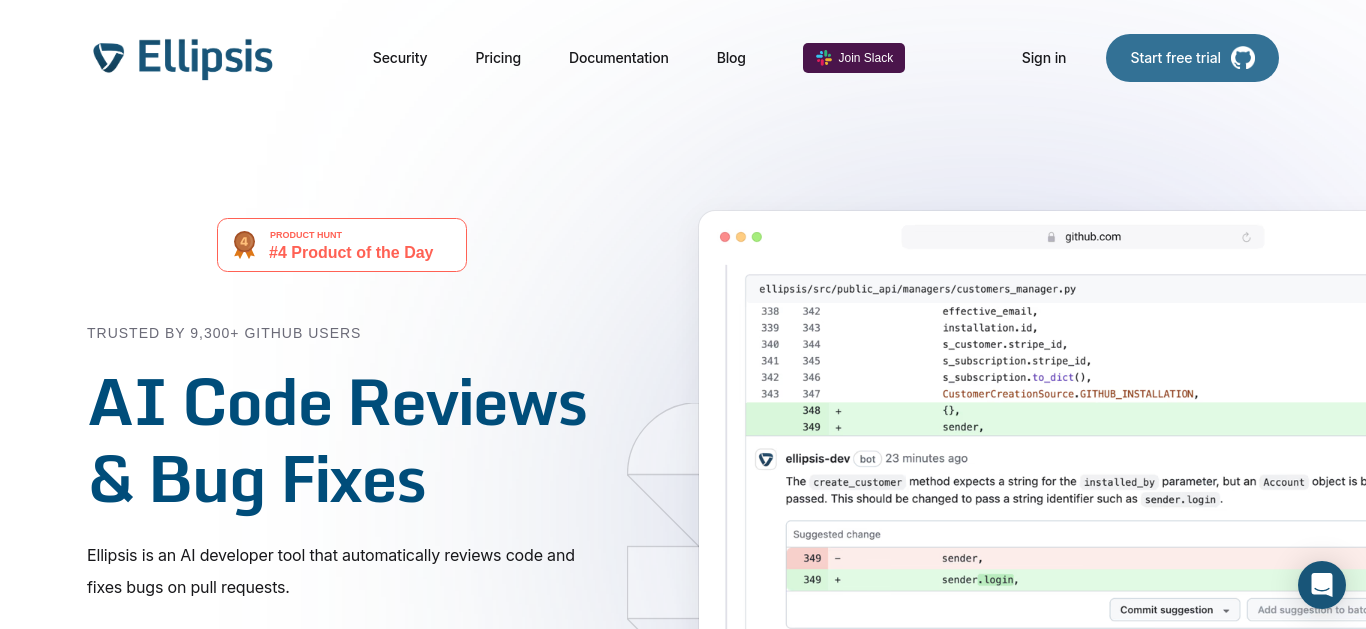Click the 'bot' label badge

[x=868, y=459]
